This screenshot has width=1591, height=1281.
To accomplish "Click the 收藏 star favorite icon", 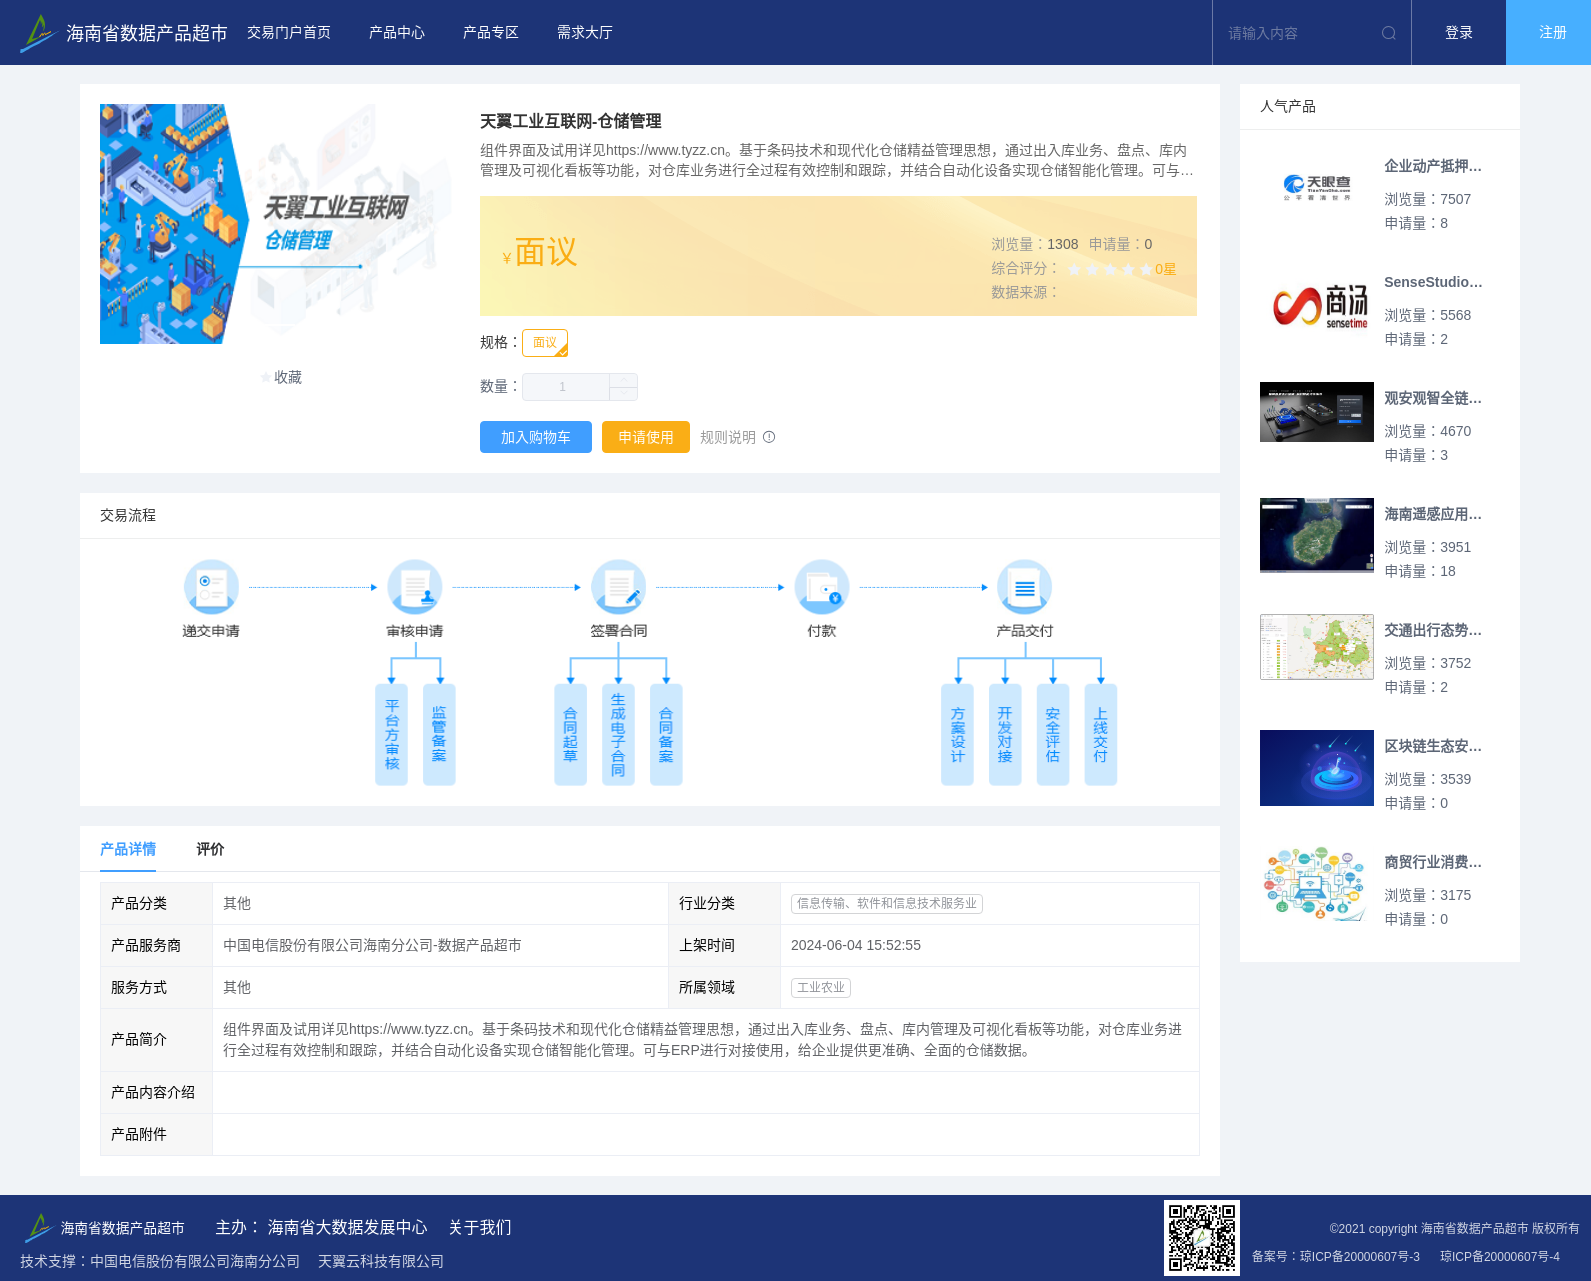I will pos(265,377).
